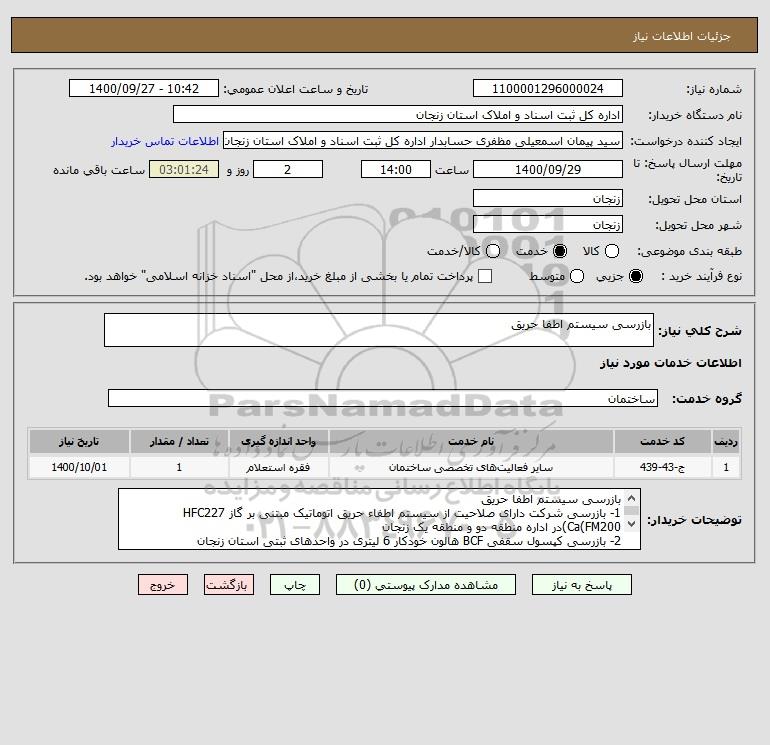Click the شهر محل تحویل field

point(548,224)
